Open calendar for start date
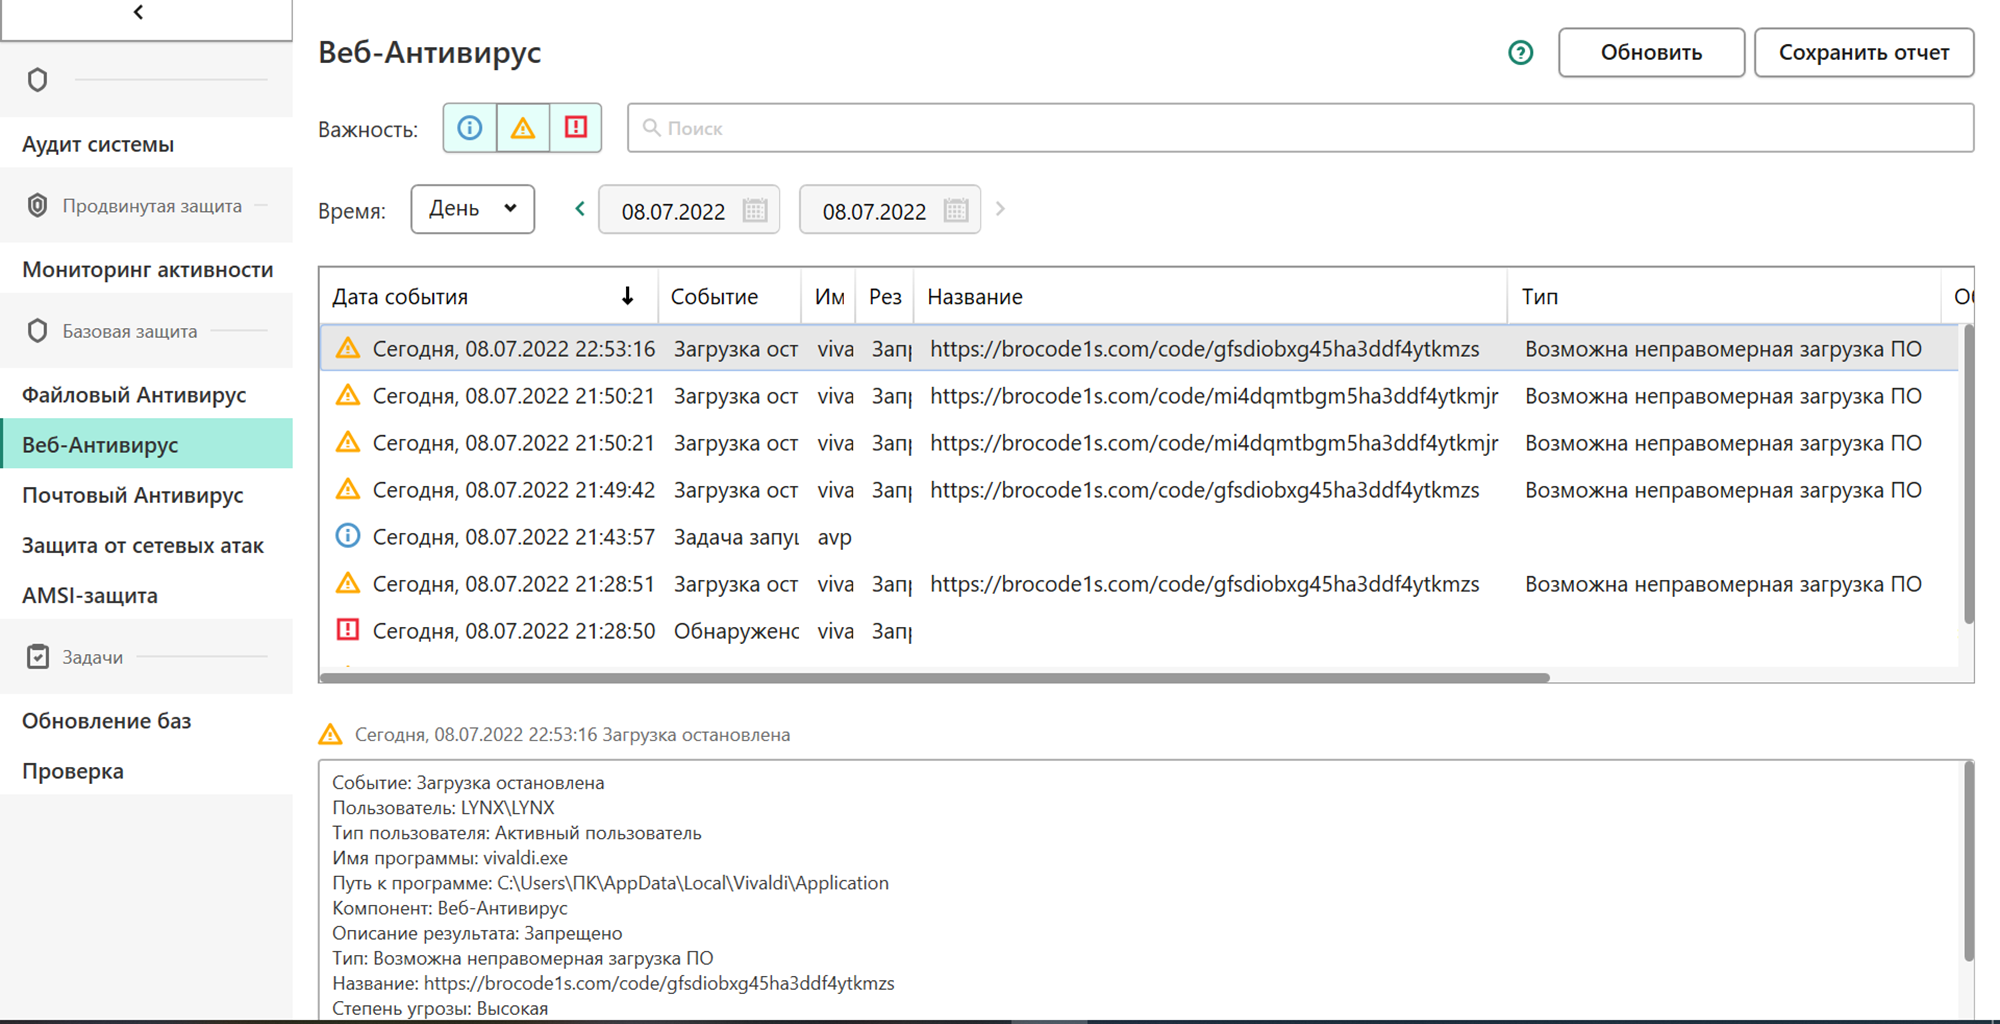 [x=755, y=210]
